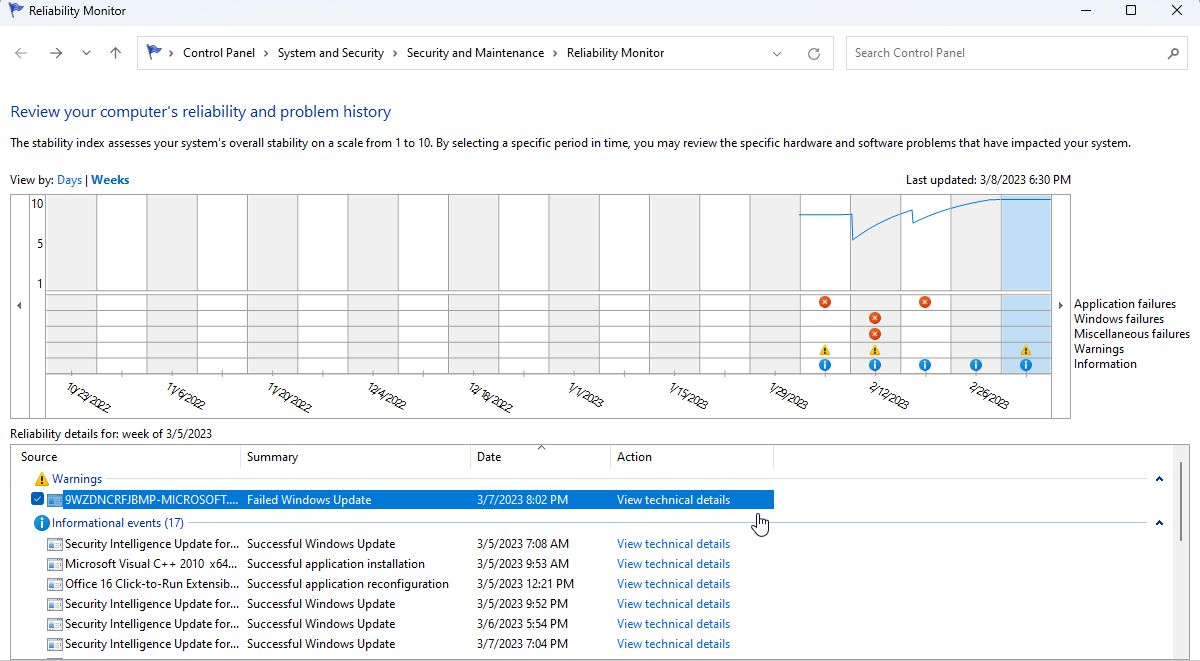Select the yellow warning icon for week of 2/26
This screenshot has width=1200, height=661.
coord(1025,350)
